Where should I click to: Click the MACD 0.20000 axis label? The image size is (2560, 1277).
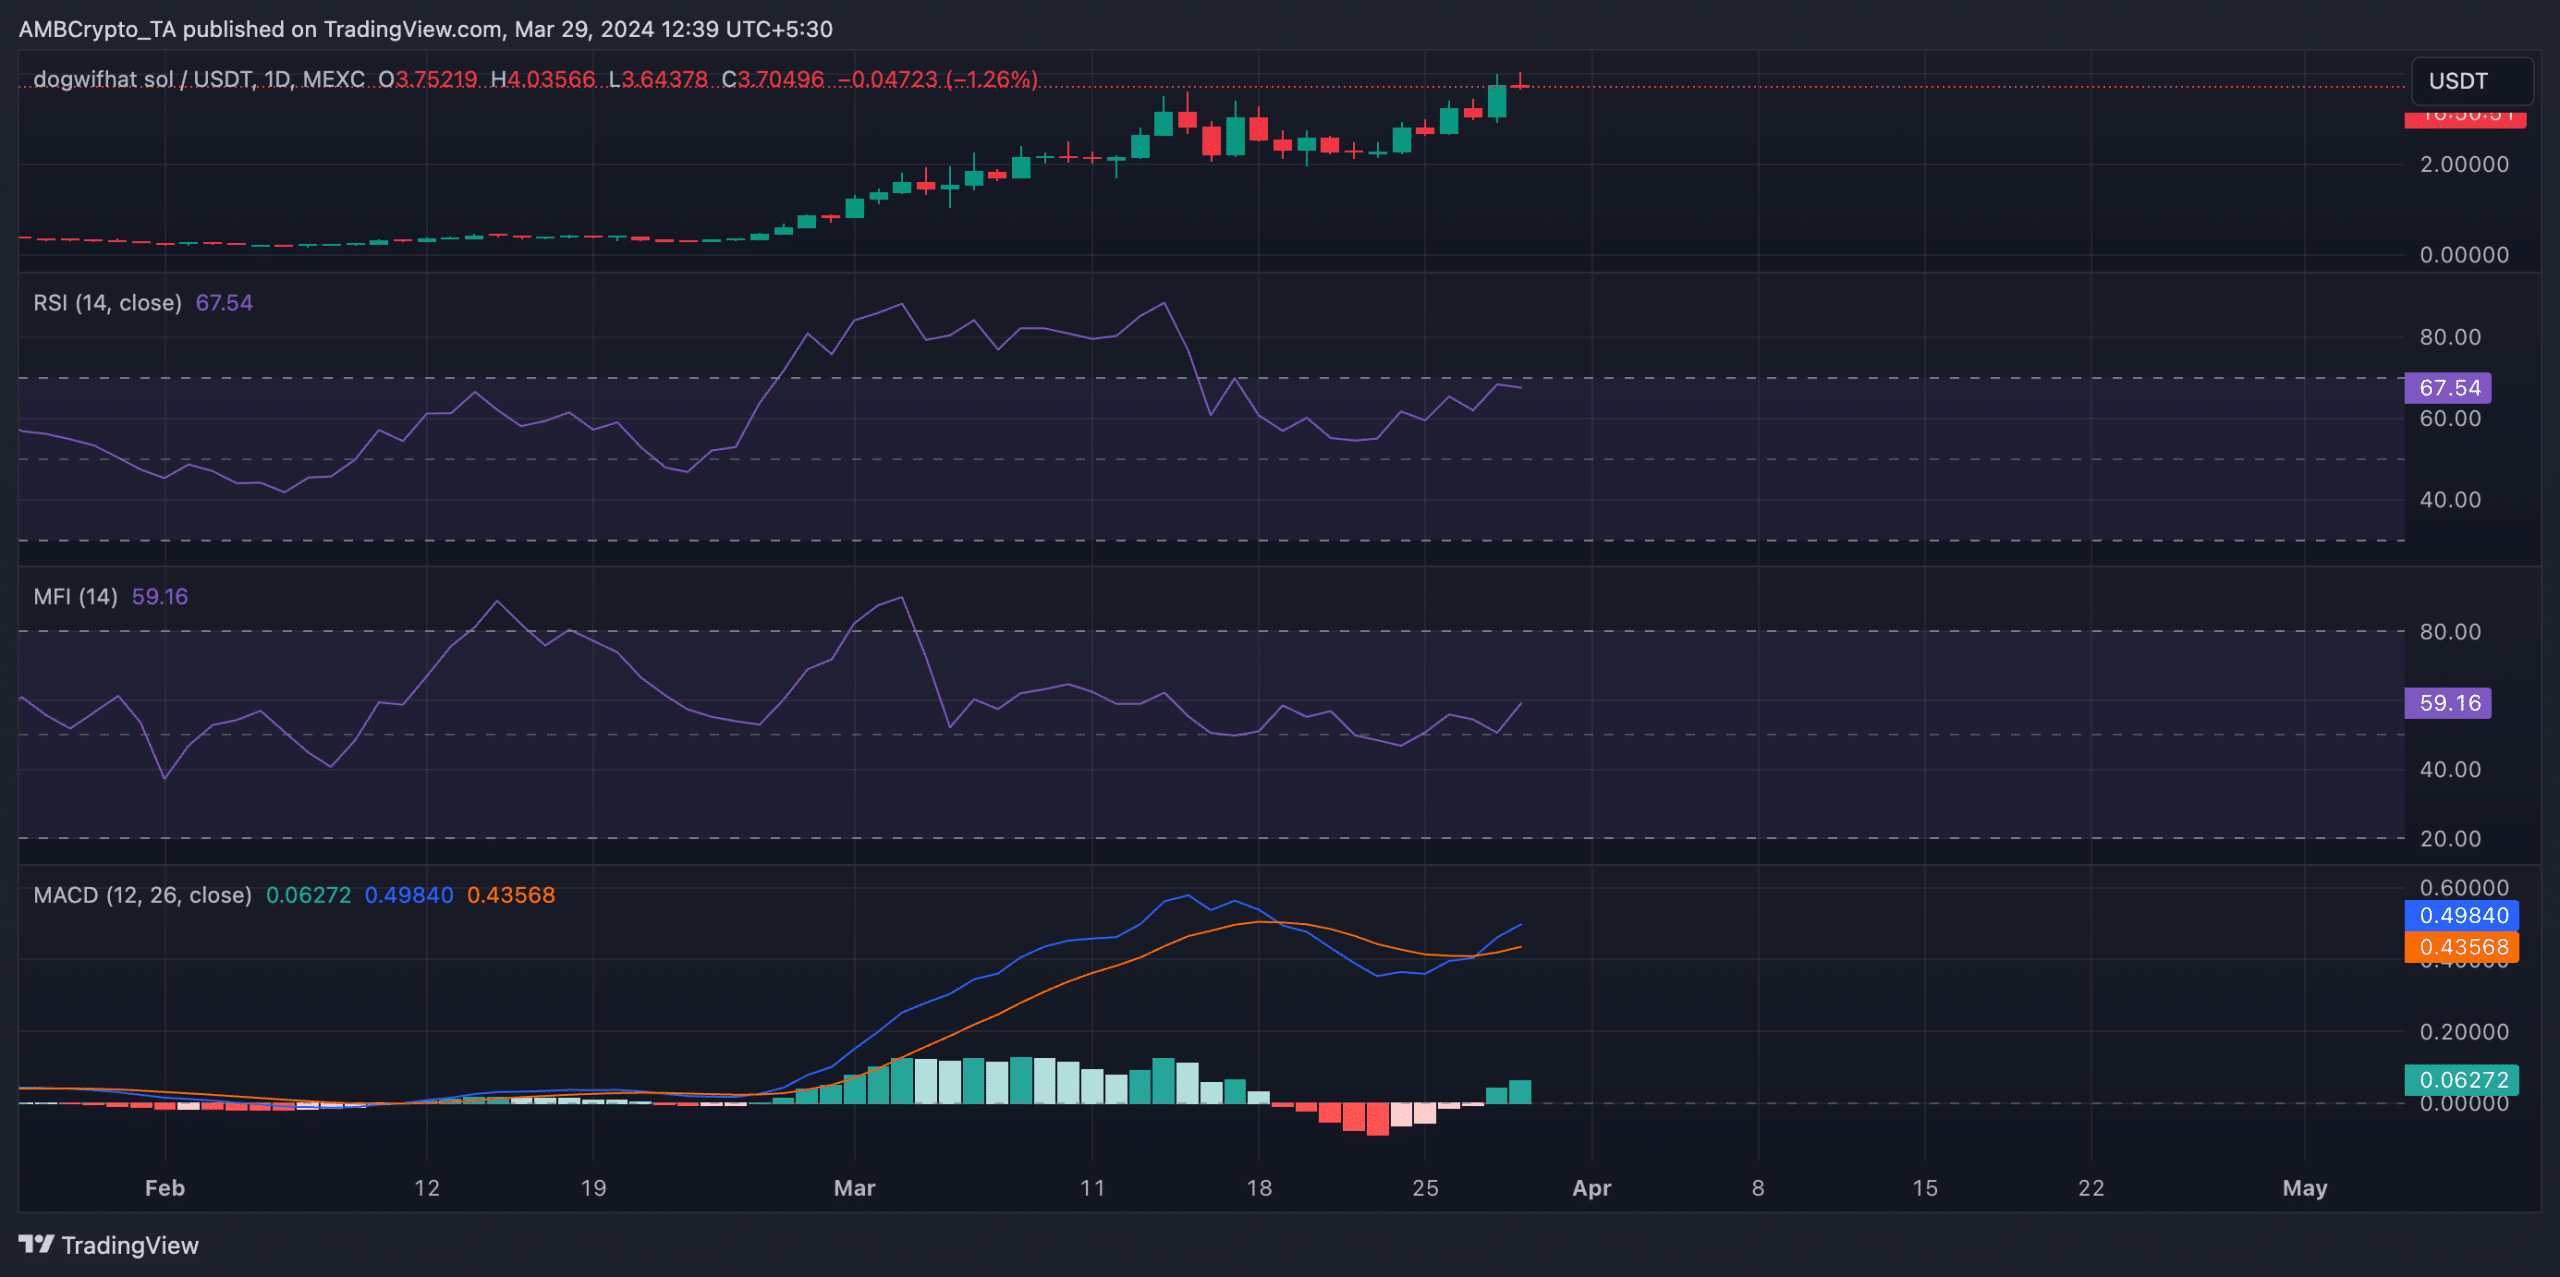pyautogui.click(x=2464, y=1032)
